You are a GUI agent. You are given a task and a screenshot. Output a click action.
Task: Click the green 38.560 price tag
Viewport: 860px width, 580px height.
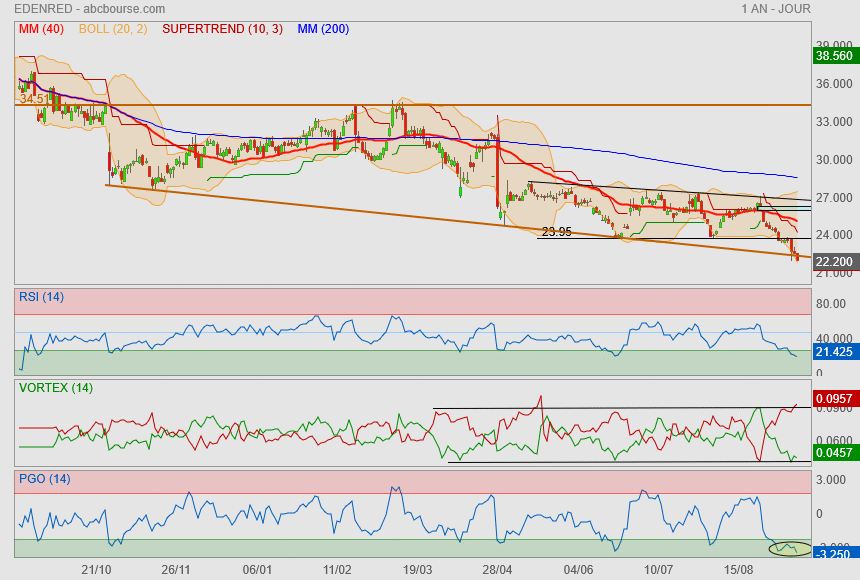click(834, 57)
